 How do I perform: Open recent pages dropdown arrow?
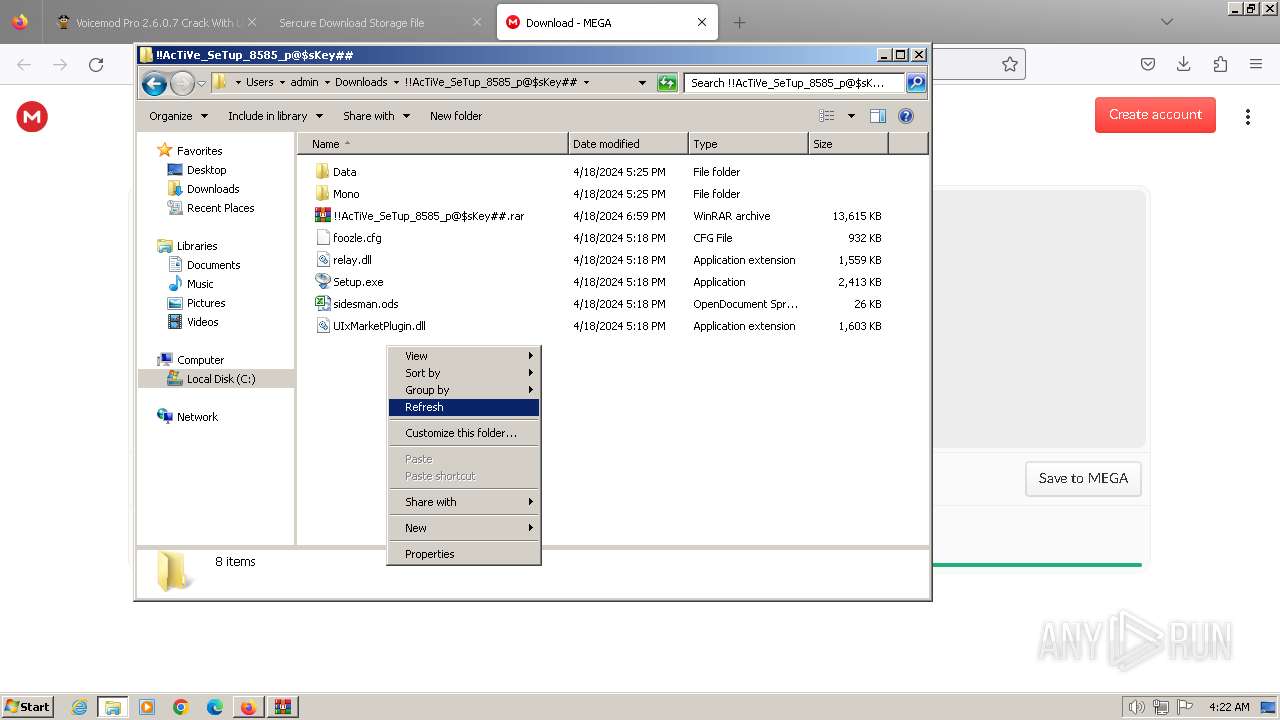[202, 83]
